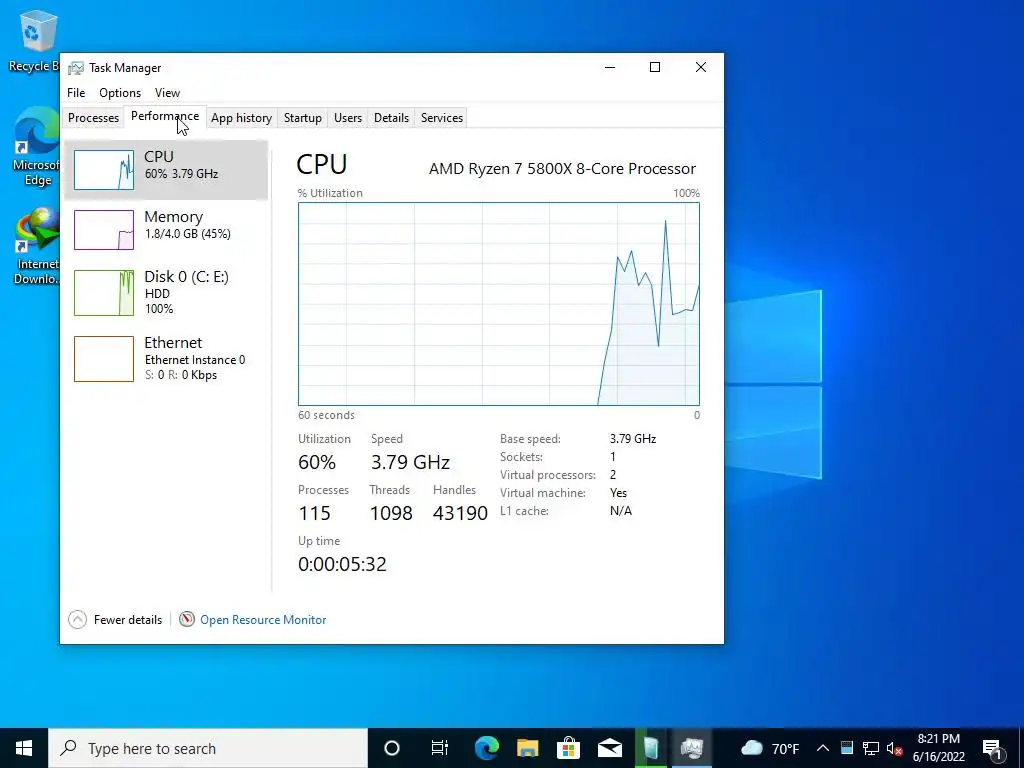The image size is (1024, 768).
Task: Minimize the Task Manager window
Action: 610,67
